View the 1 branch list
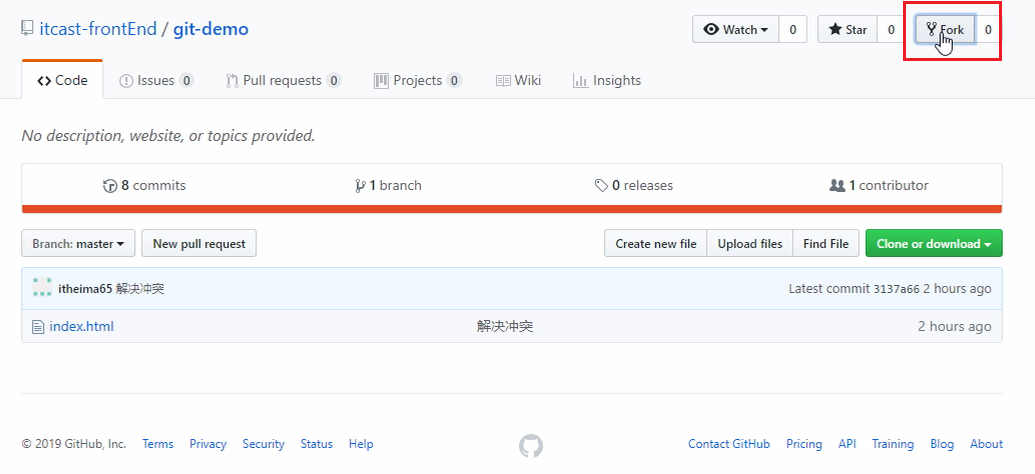The image size is (1035, 474). tap(388, 186)
